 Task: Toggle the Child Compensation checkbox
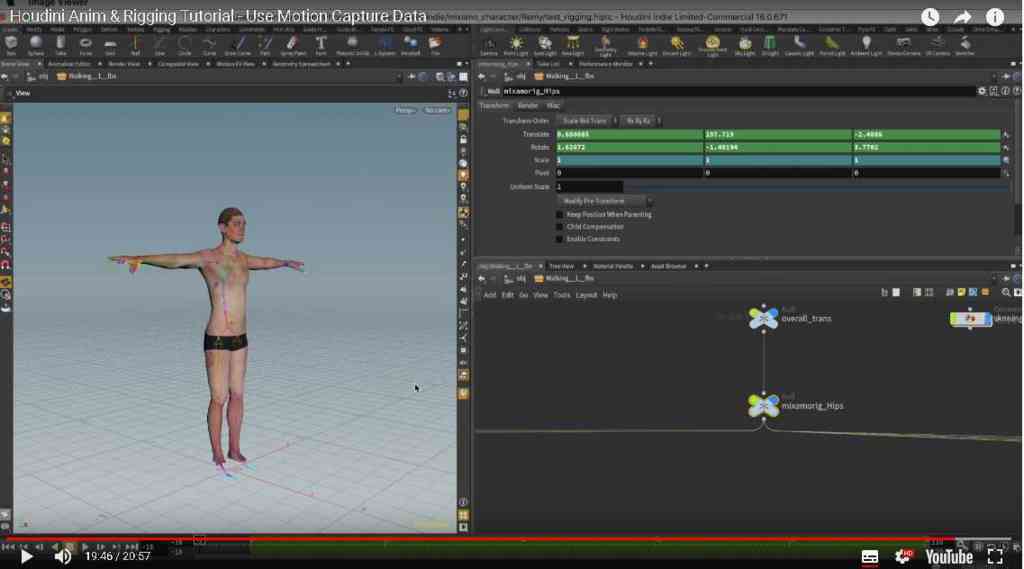point(559,227)
